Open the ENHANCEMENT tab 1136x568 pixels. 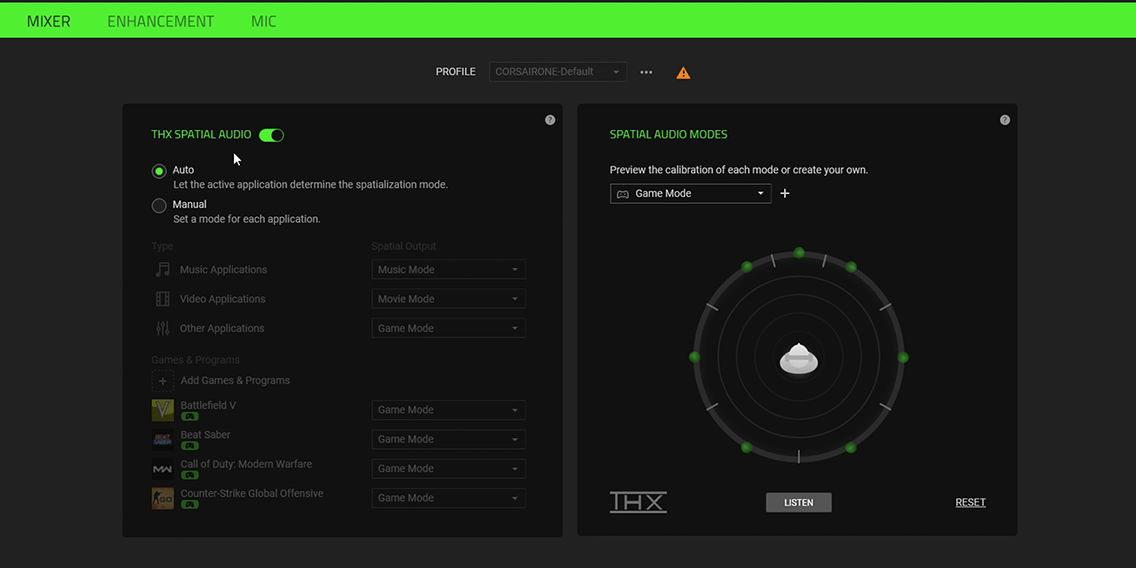pos(161,21)
